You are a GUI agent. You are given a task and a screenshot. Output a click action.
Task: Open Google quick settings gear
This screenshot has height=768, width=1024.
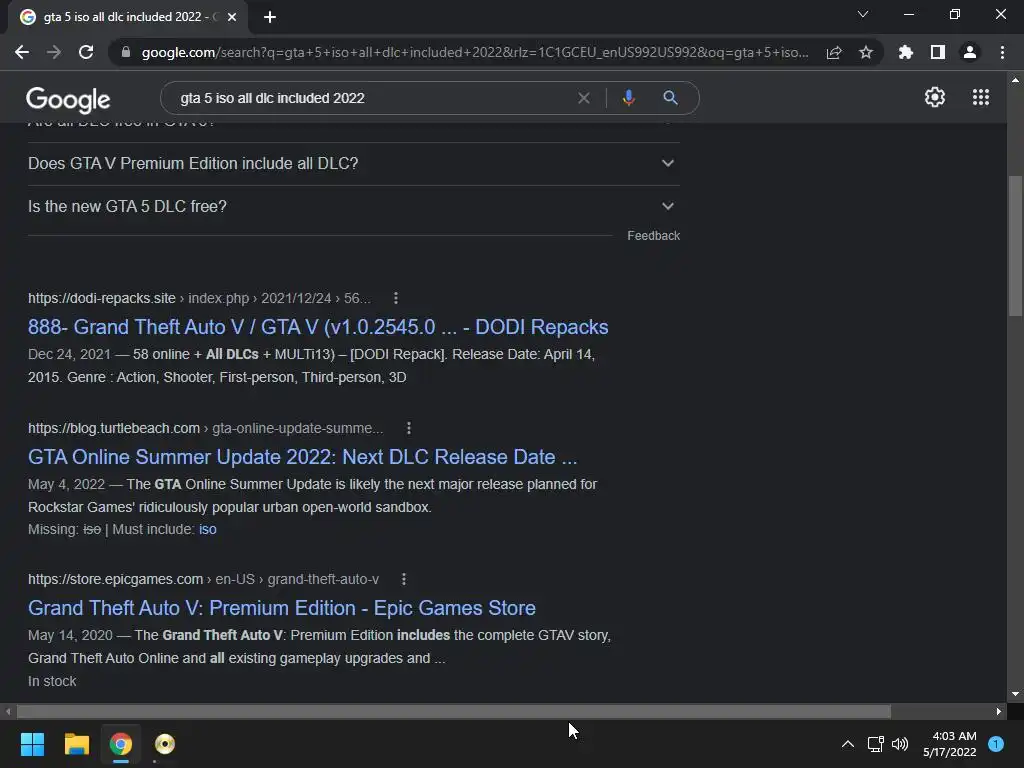[935, 97]
